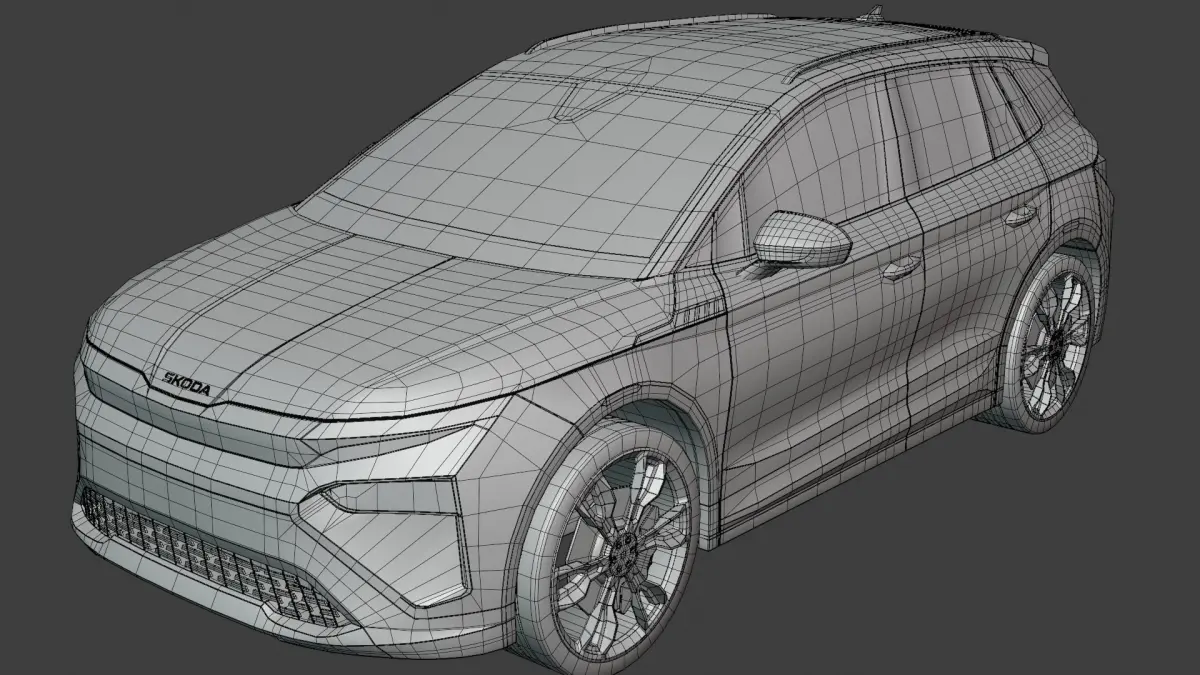Select the front door handle
1200x675 pixels.
click(x=901, y=266)
